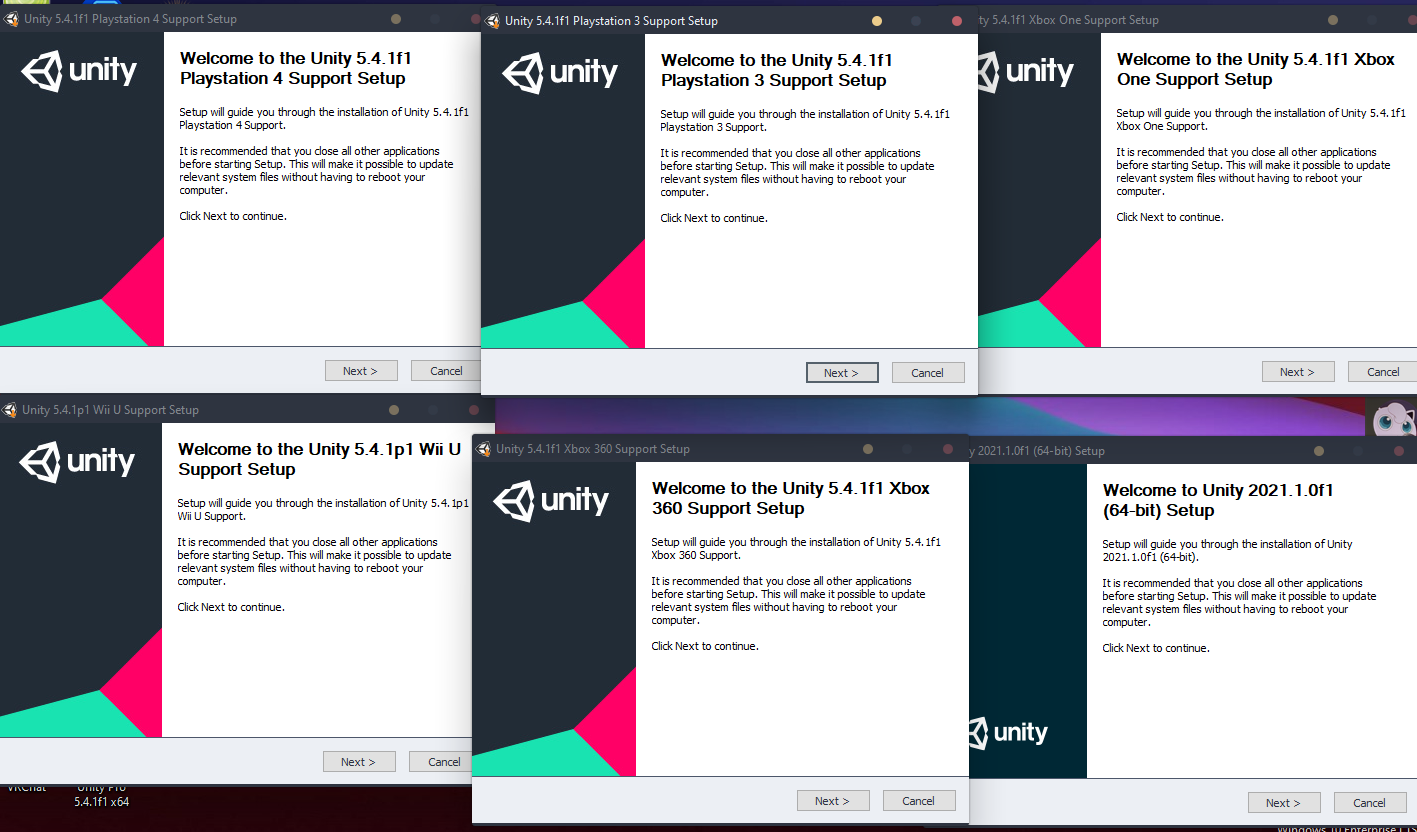Select the Xbox 360 Support Setup title bar text

tap(593, 449)
